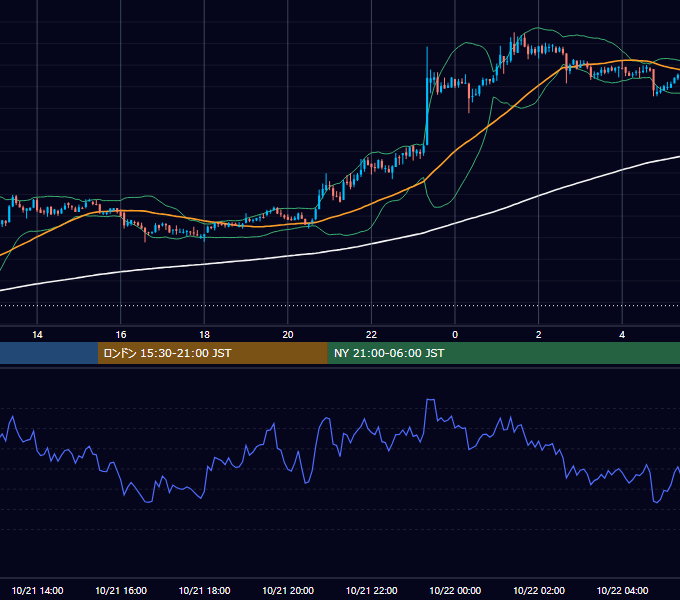Click the 20 hour label on the price chart axis
Image resolution: width=680 pixels, height=600 pixels.
pos(288,335)
